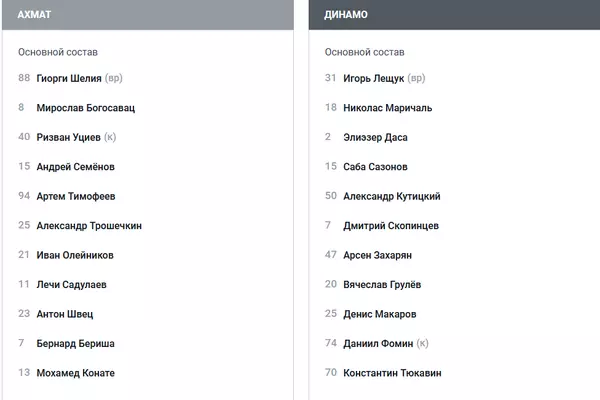This screenshot has height=400, width=600.
Task: Open goalkeeper Гиорги Шелия's profile
Action: 70,78
